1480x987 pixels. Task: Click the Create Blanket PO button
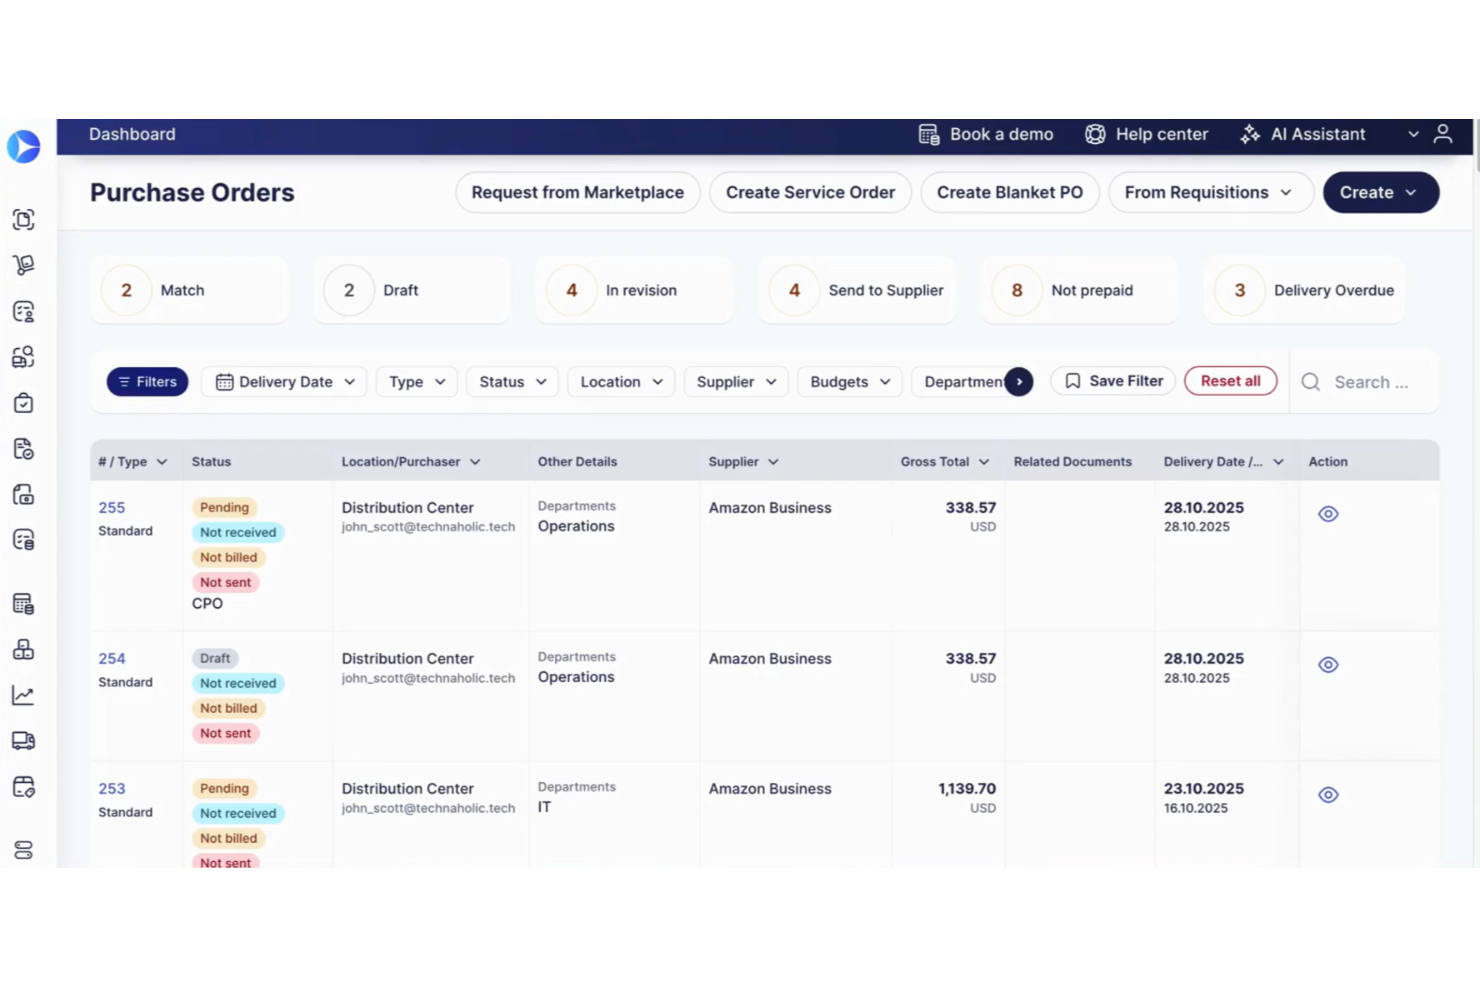pyautogui.click(x=1009, y=192)
